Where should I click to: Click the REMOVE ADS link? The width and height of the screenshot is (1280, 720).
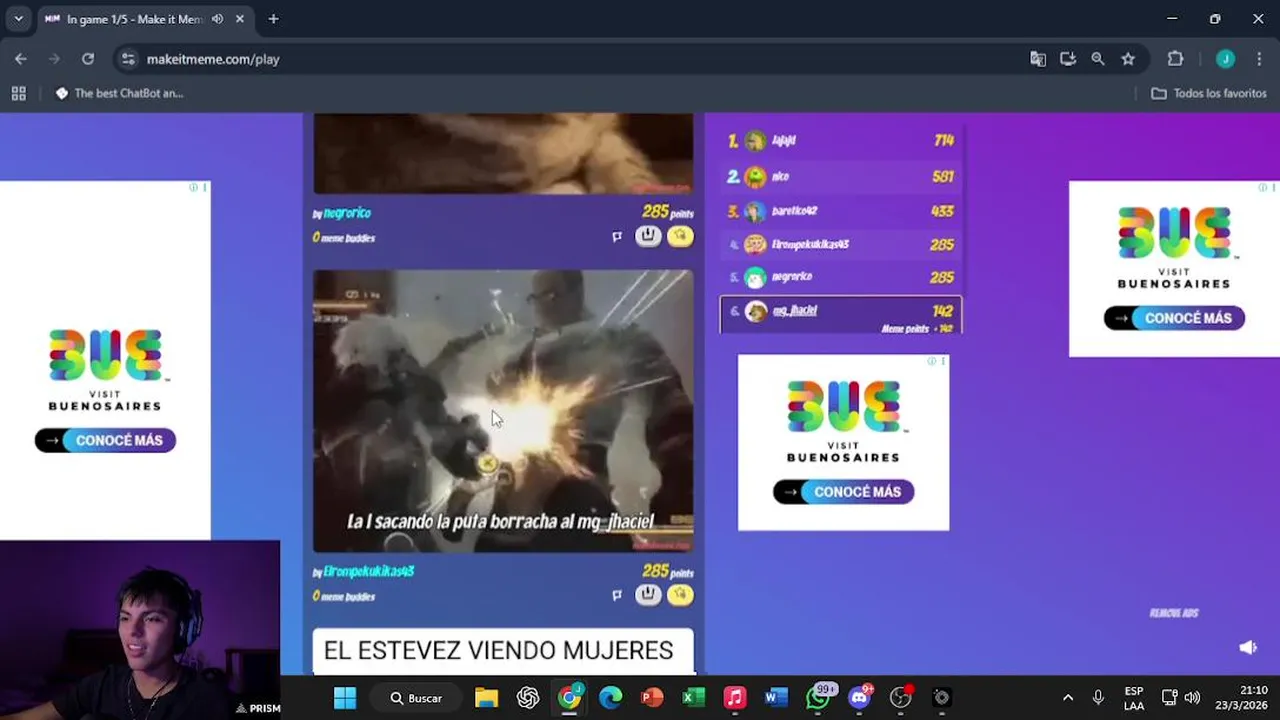(1174, 613)
